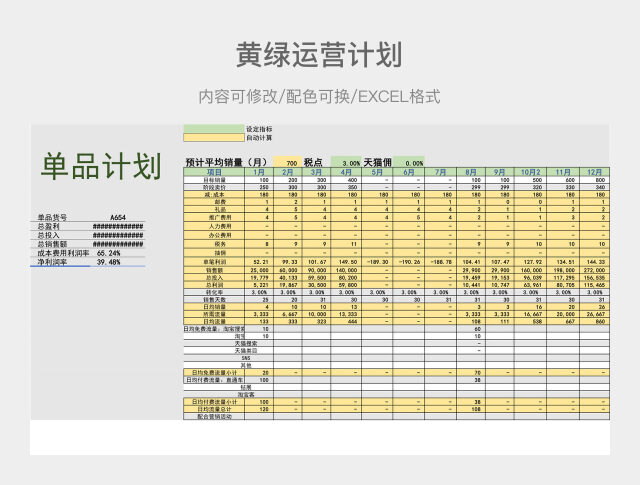
Task: Click the 阶段卖价 row label
Action: tap(214, 187)
